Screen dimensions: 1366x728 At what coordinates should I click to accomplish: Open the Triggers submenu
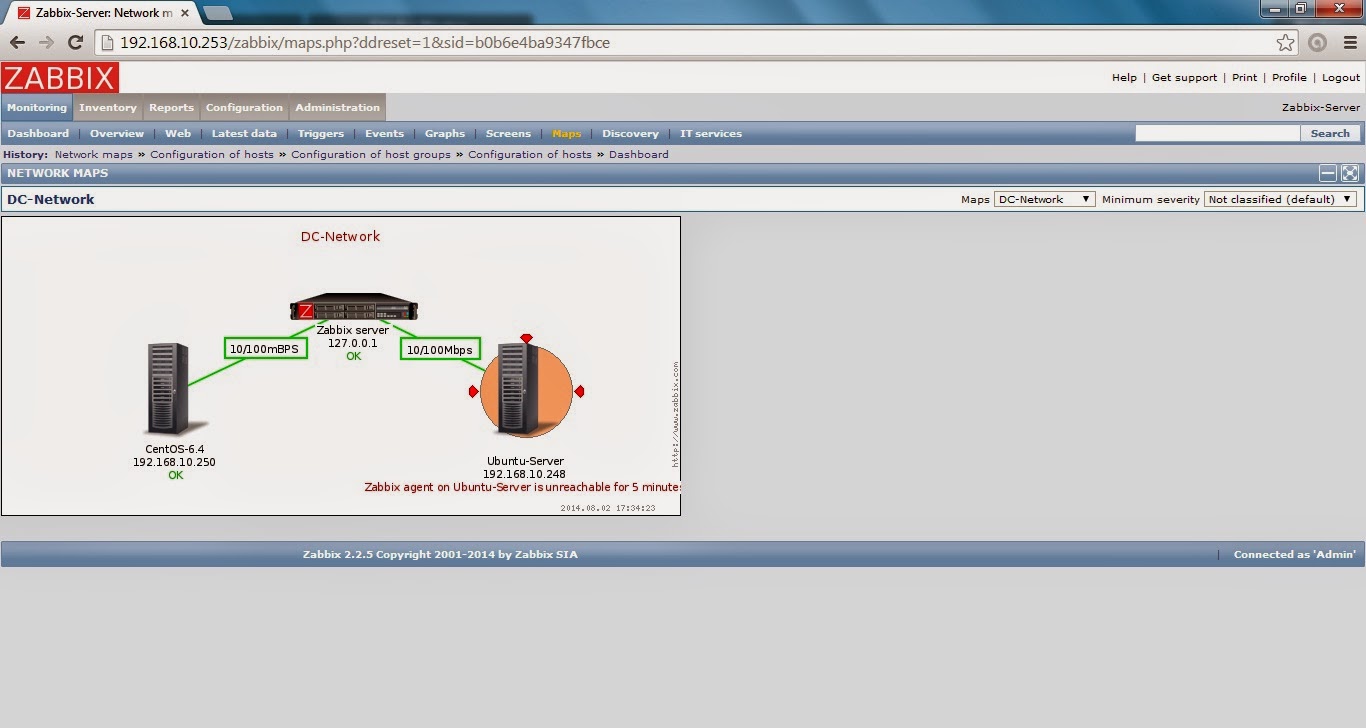(x=320, y=134)
